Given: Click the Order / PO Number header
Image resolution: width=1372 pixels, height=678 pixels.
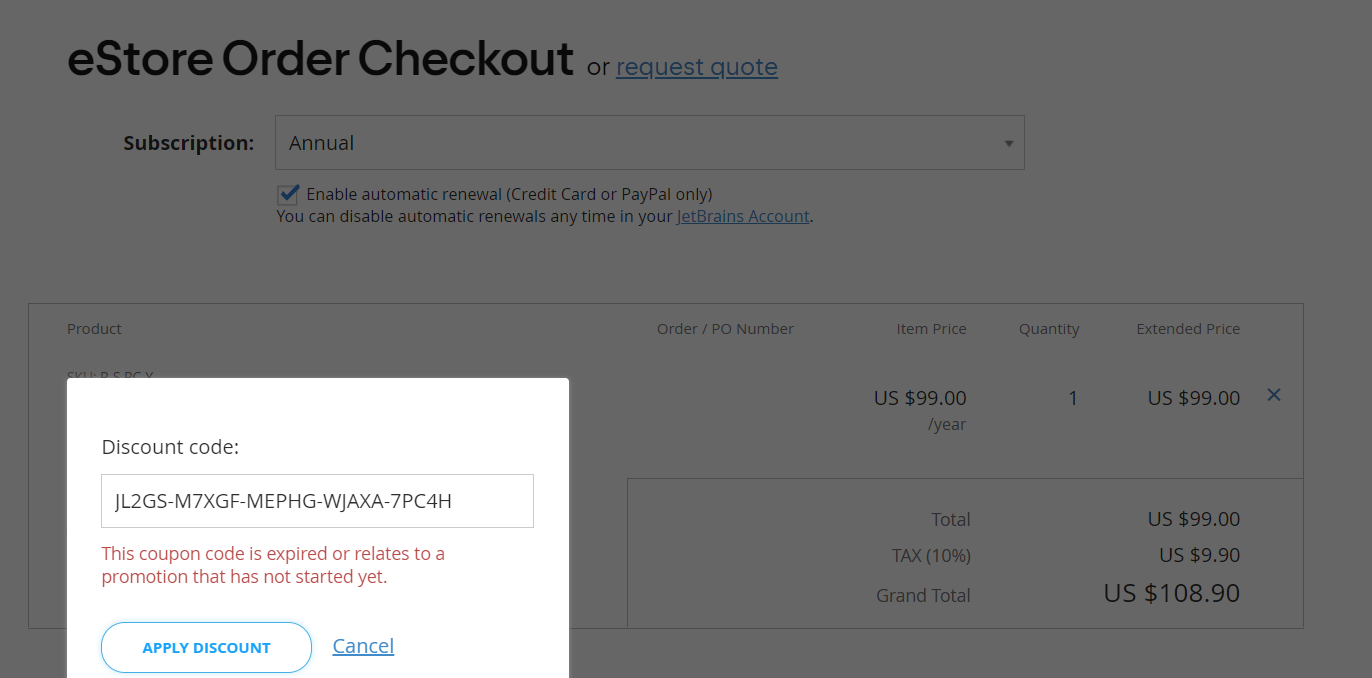Looking at the screenshot, I should 725,329.
